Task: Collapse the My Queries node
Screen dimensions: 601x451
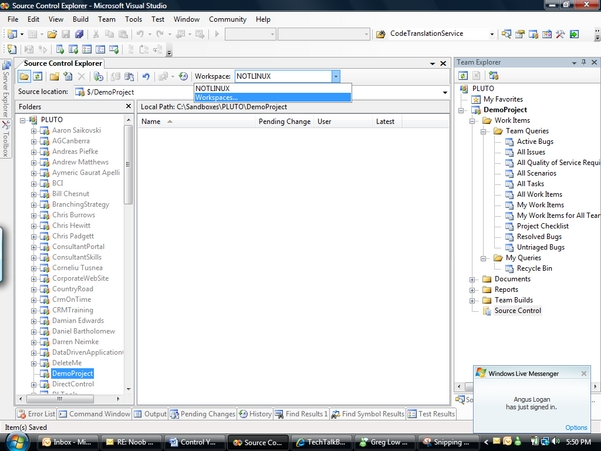Action: click(483, 259)
